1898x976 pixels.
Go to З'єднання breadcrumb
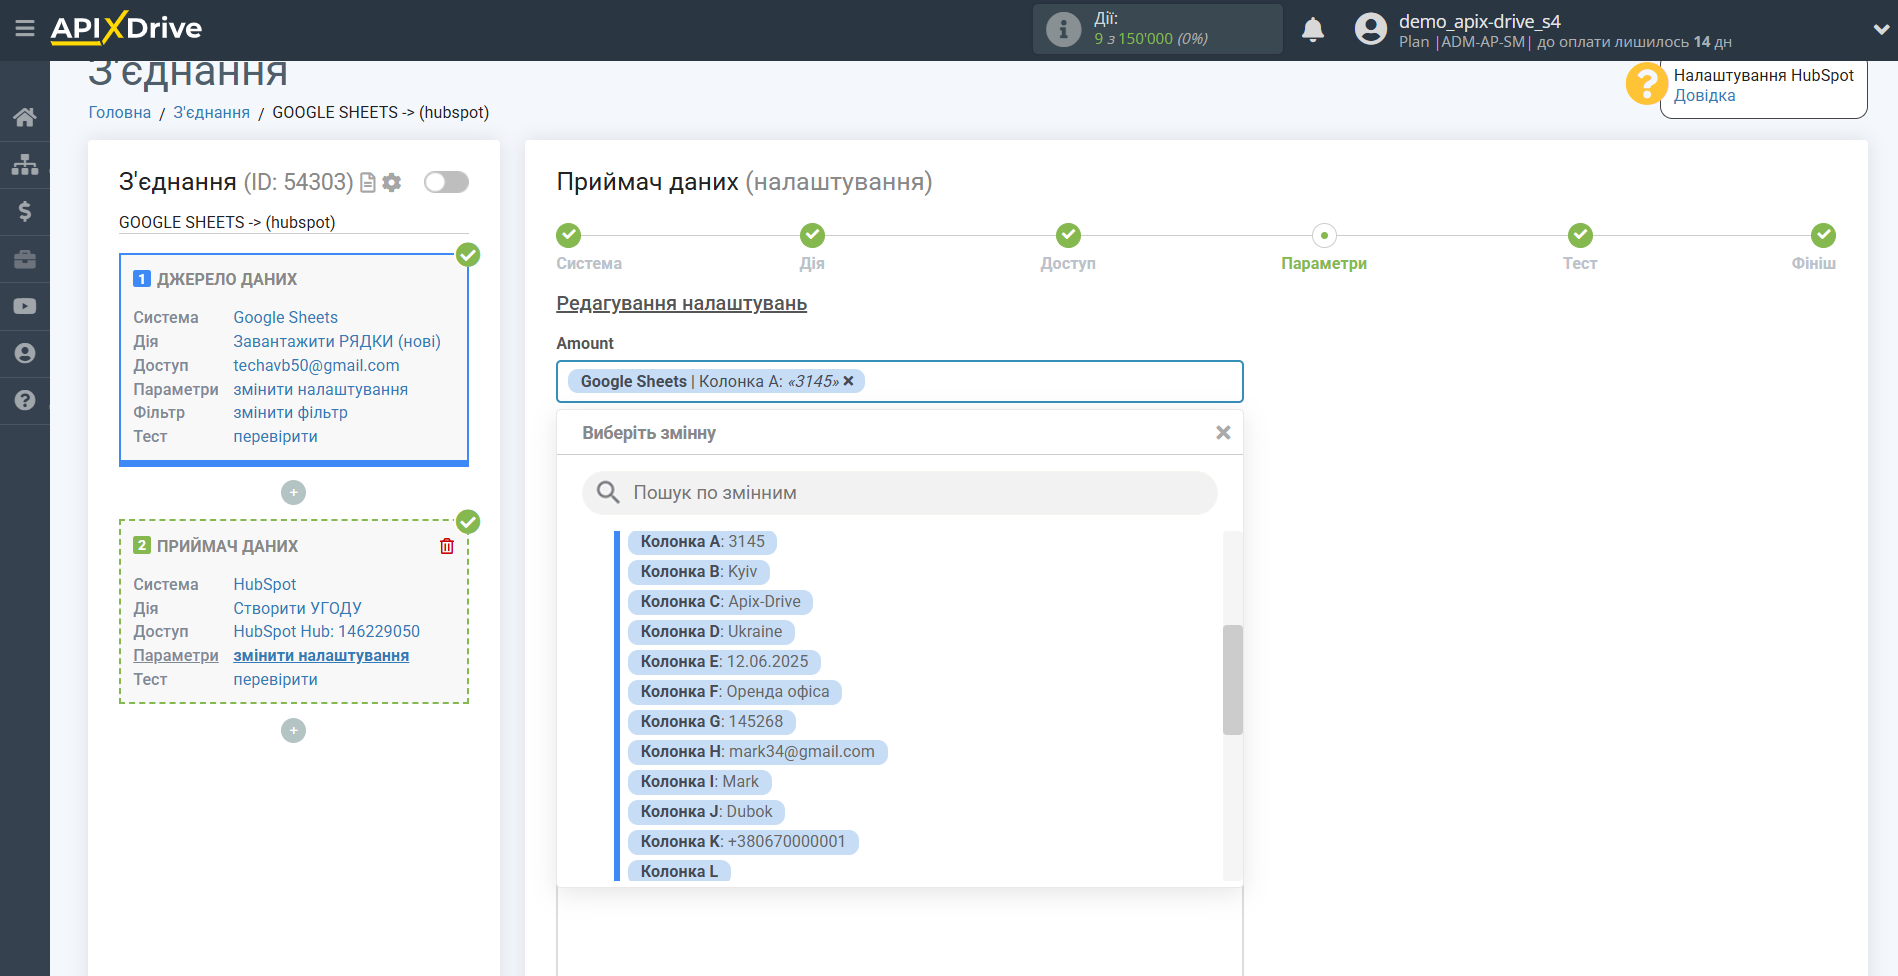point(212,113)
